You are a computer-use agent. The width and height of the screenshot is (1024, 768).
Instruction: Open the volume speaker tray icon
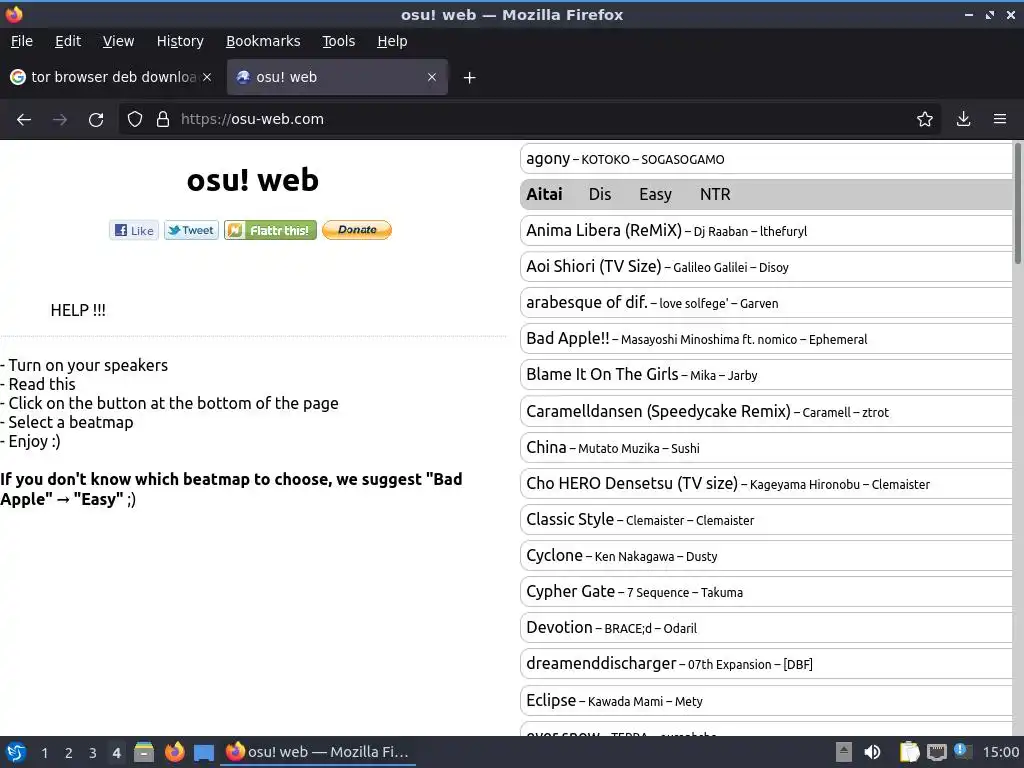point(872,752)
